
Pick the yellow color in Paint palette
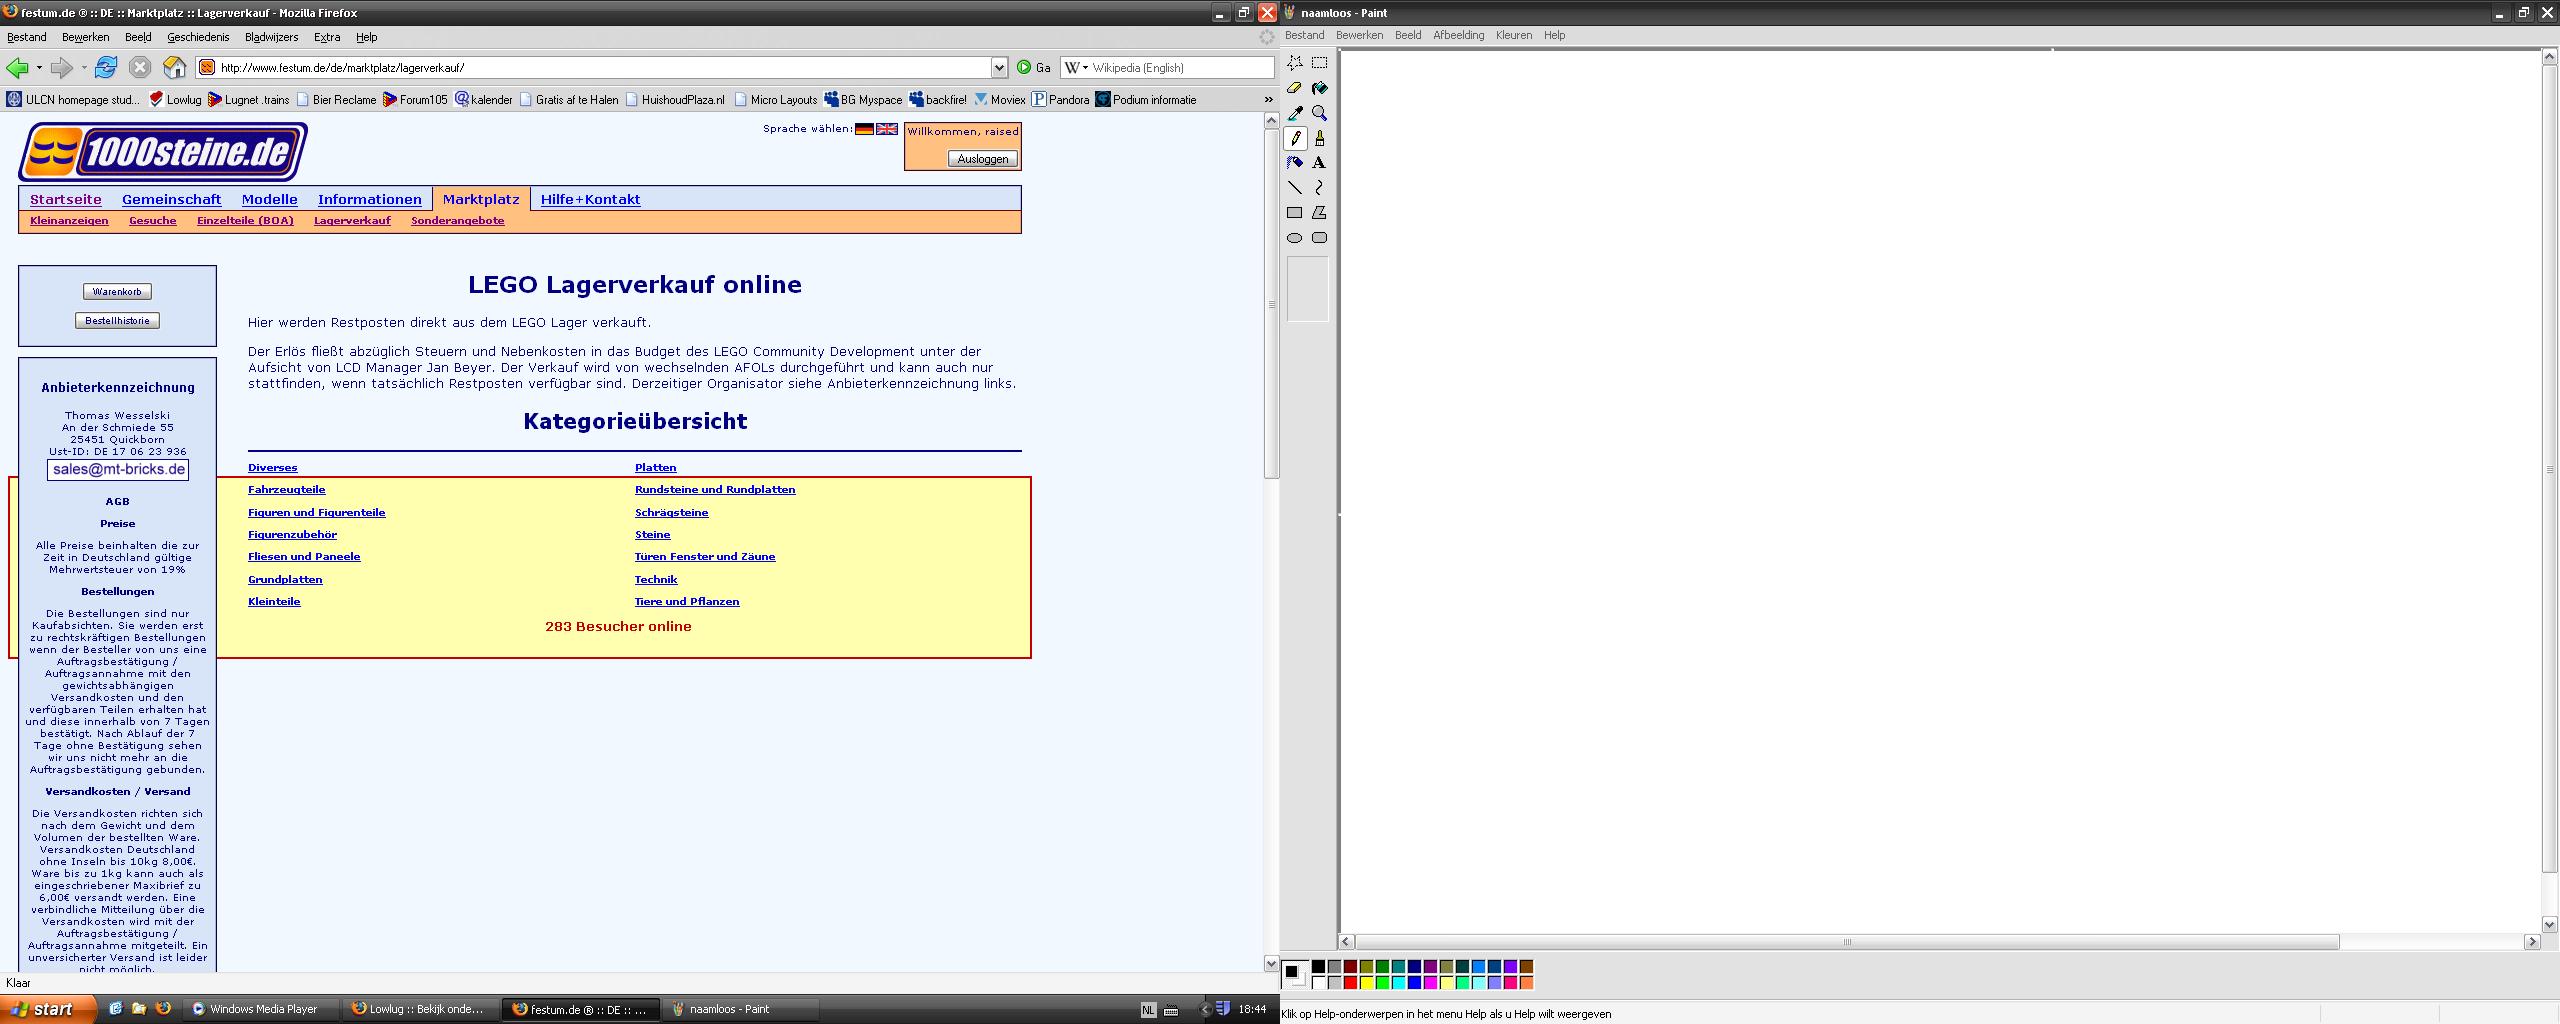[1366, 983]
